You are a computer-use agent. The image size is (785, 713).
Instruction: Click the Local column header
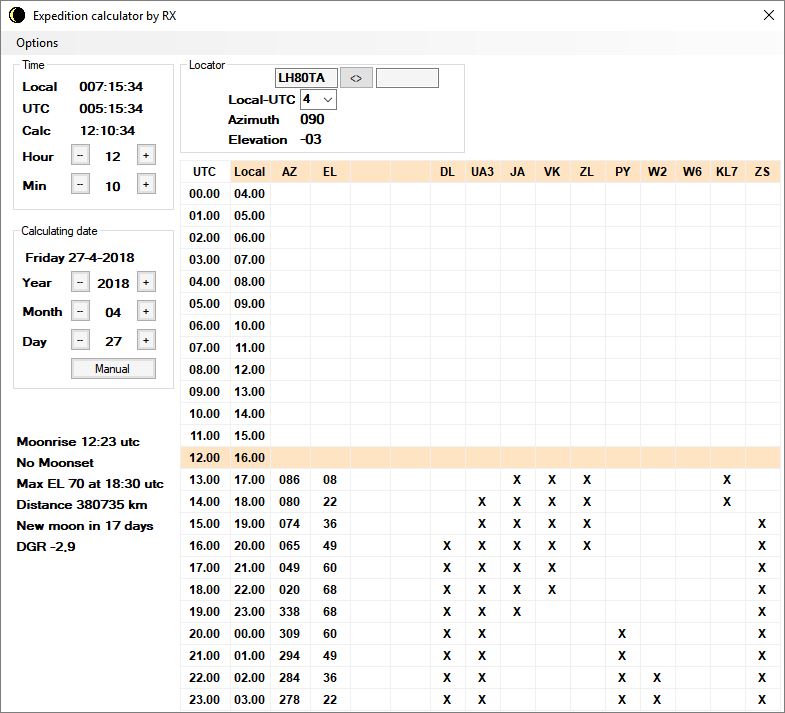tap(250, 172)
